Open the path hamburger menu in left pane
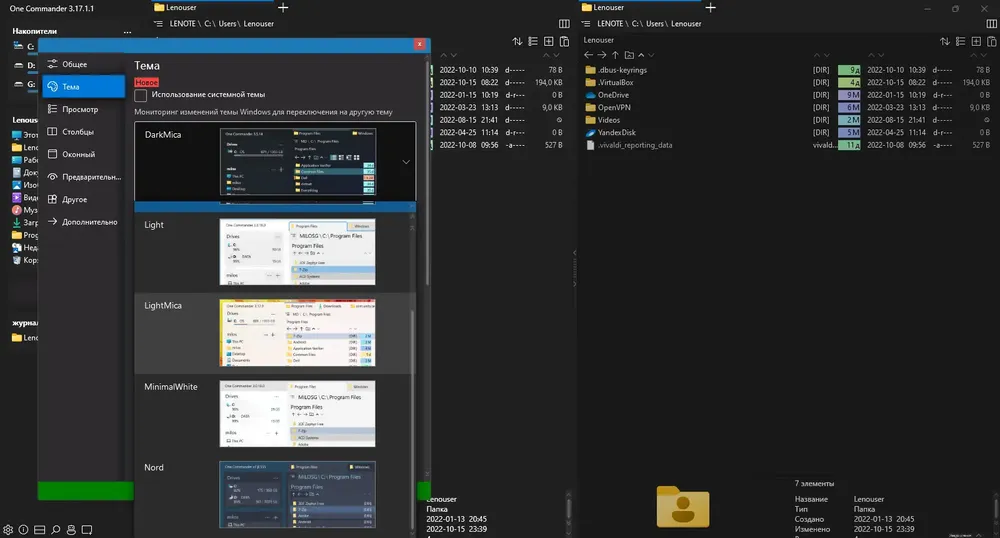The image size is (1000, 538). tap(158, 24)
